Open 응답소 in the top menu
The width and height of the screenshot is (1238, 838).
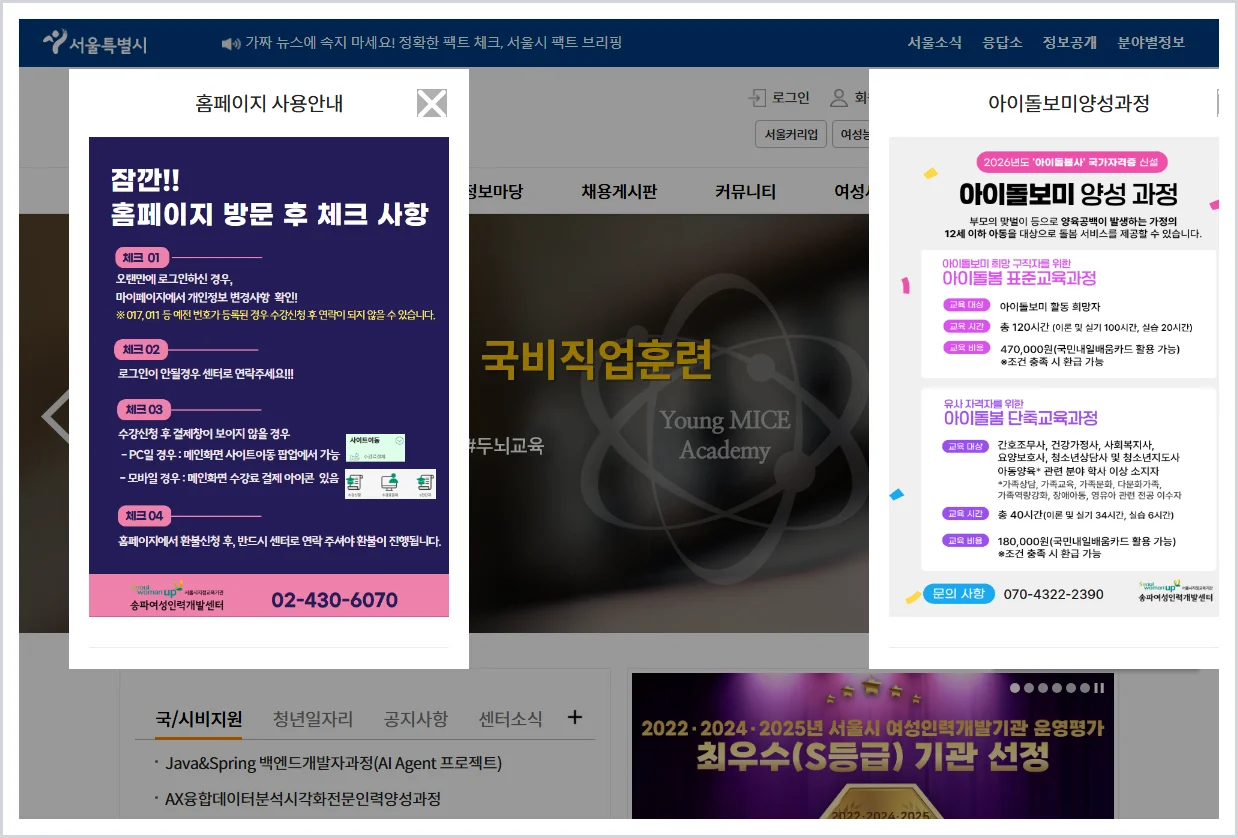point(1002,42)
